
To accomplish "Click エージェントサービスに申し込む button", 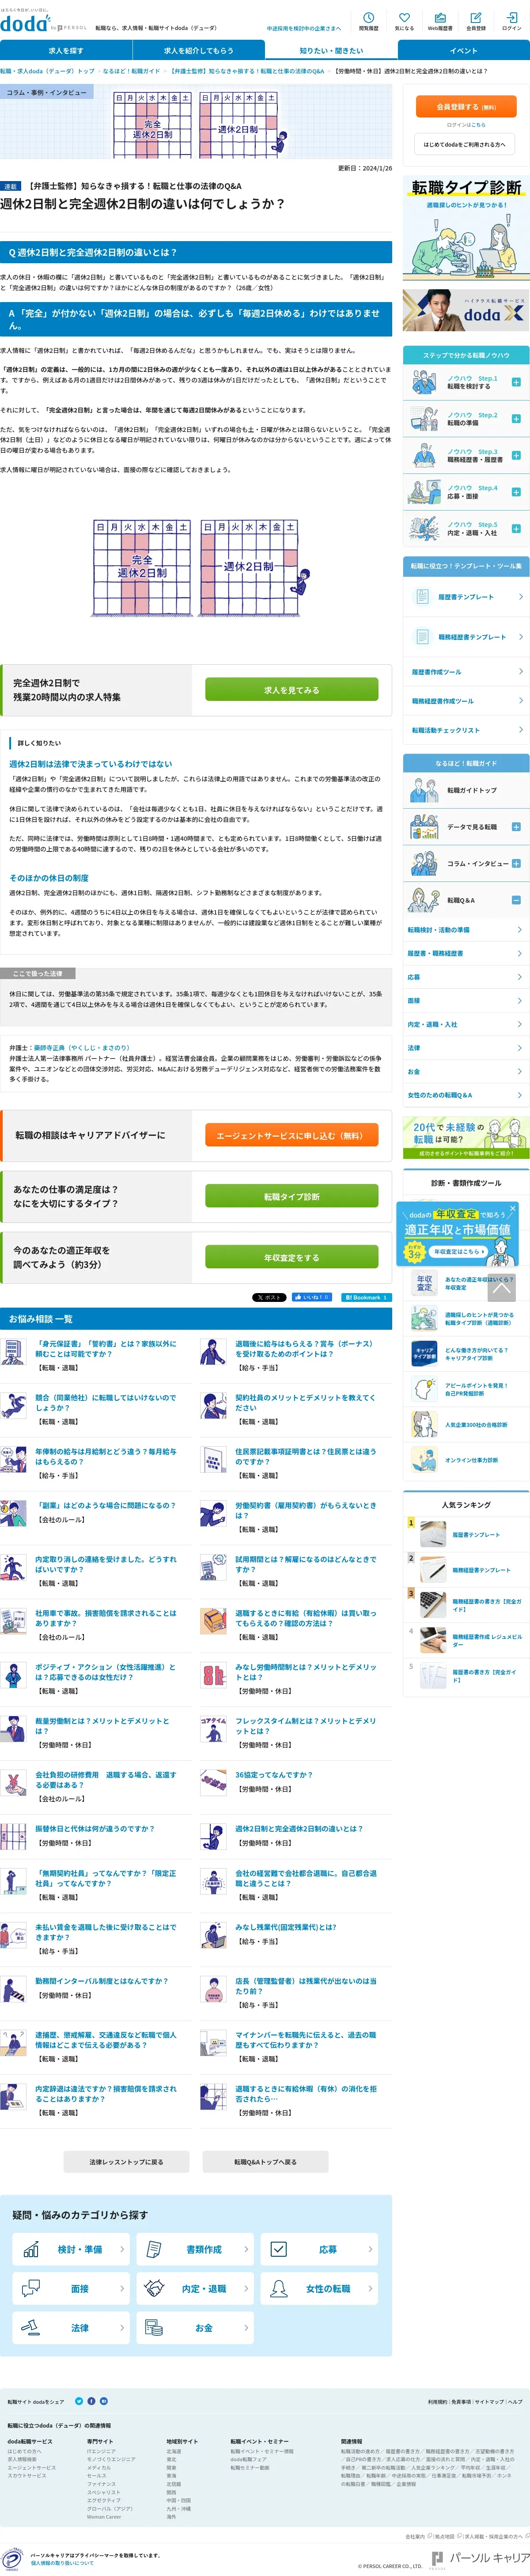I will click(x=291, y=1135).
